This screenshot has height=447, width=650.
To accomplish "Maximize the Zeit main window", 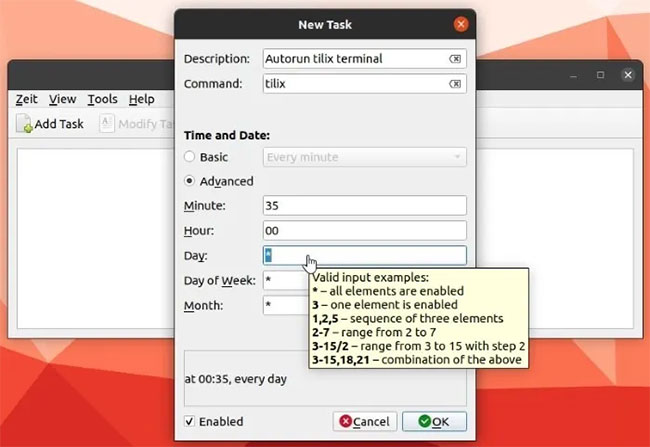I will pyautogui.click(x=600, y=75).
